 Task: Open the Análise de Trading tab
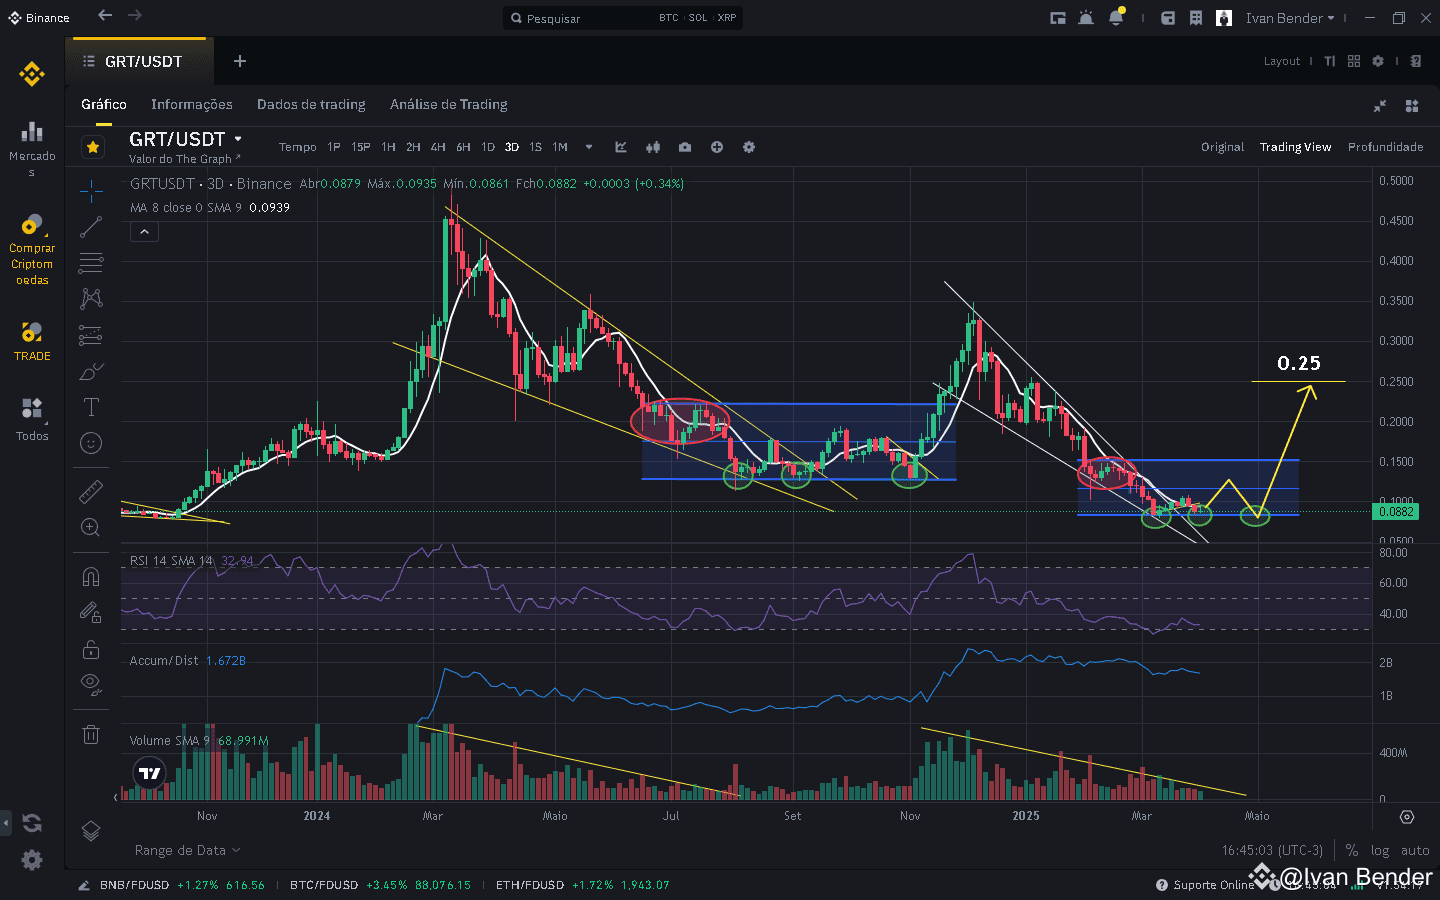[x=449, y=104]
